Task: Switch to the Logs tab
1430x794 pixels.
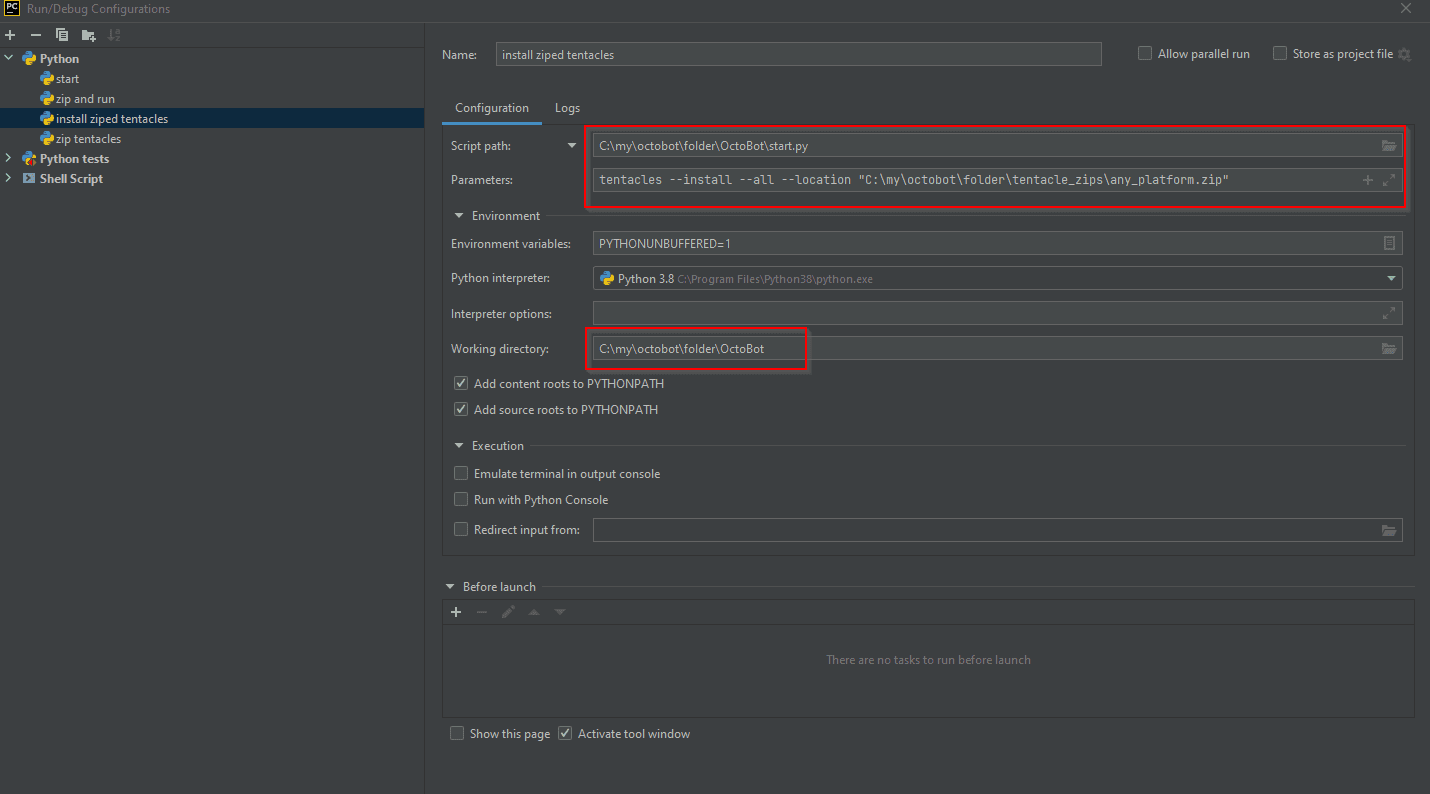Action: tap(567, 108)
